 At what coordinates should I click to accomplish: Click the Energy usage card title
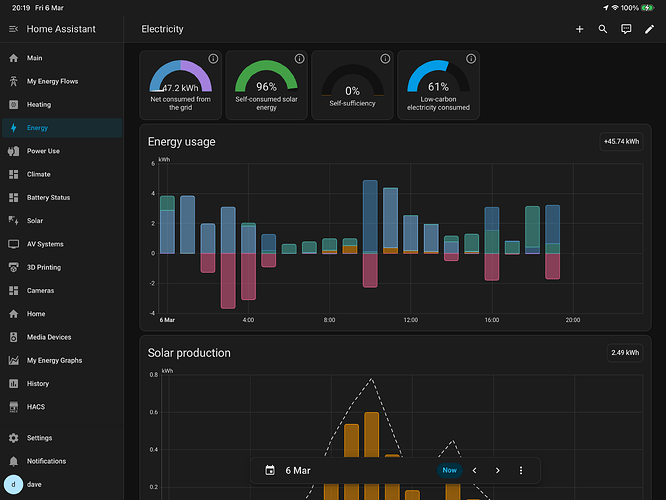coord(181,142)
